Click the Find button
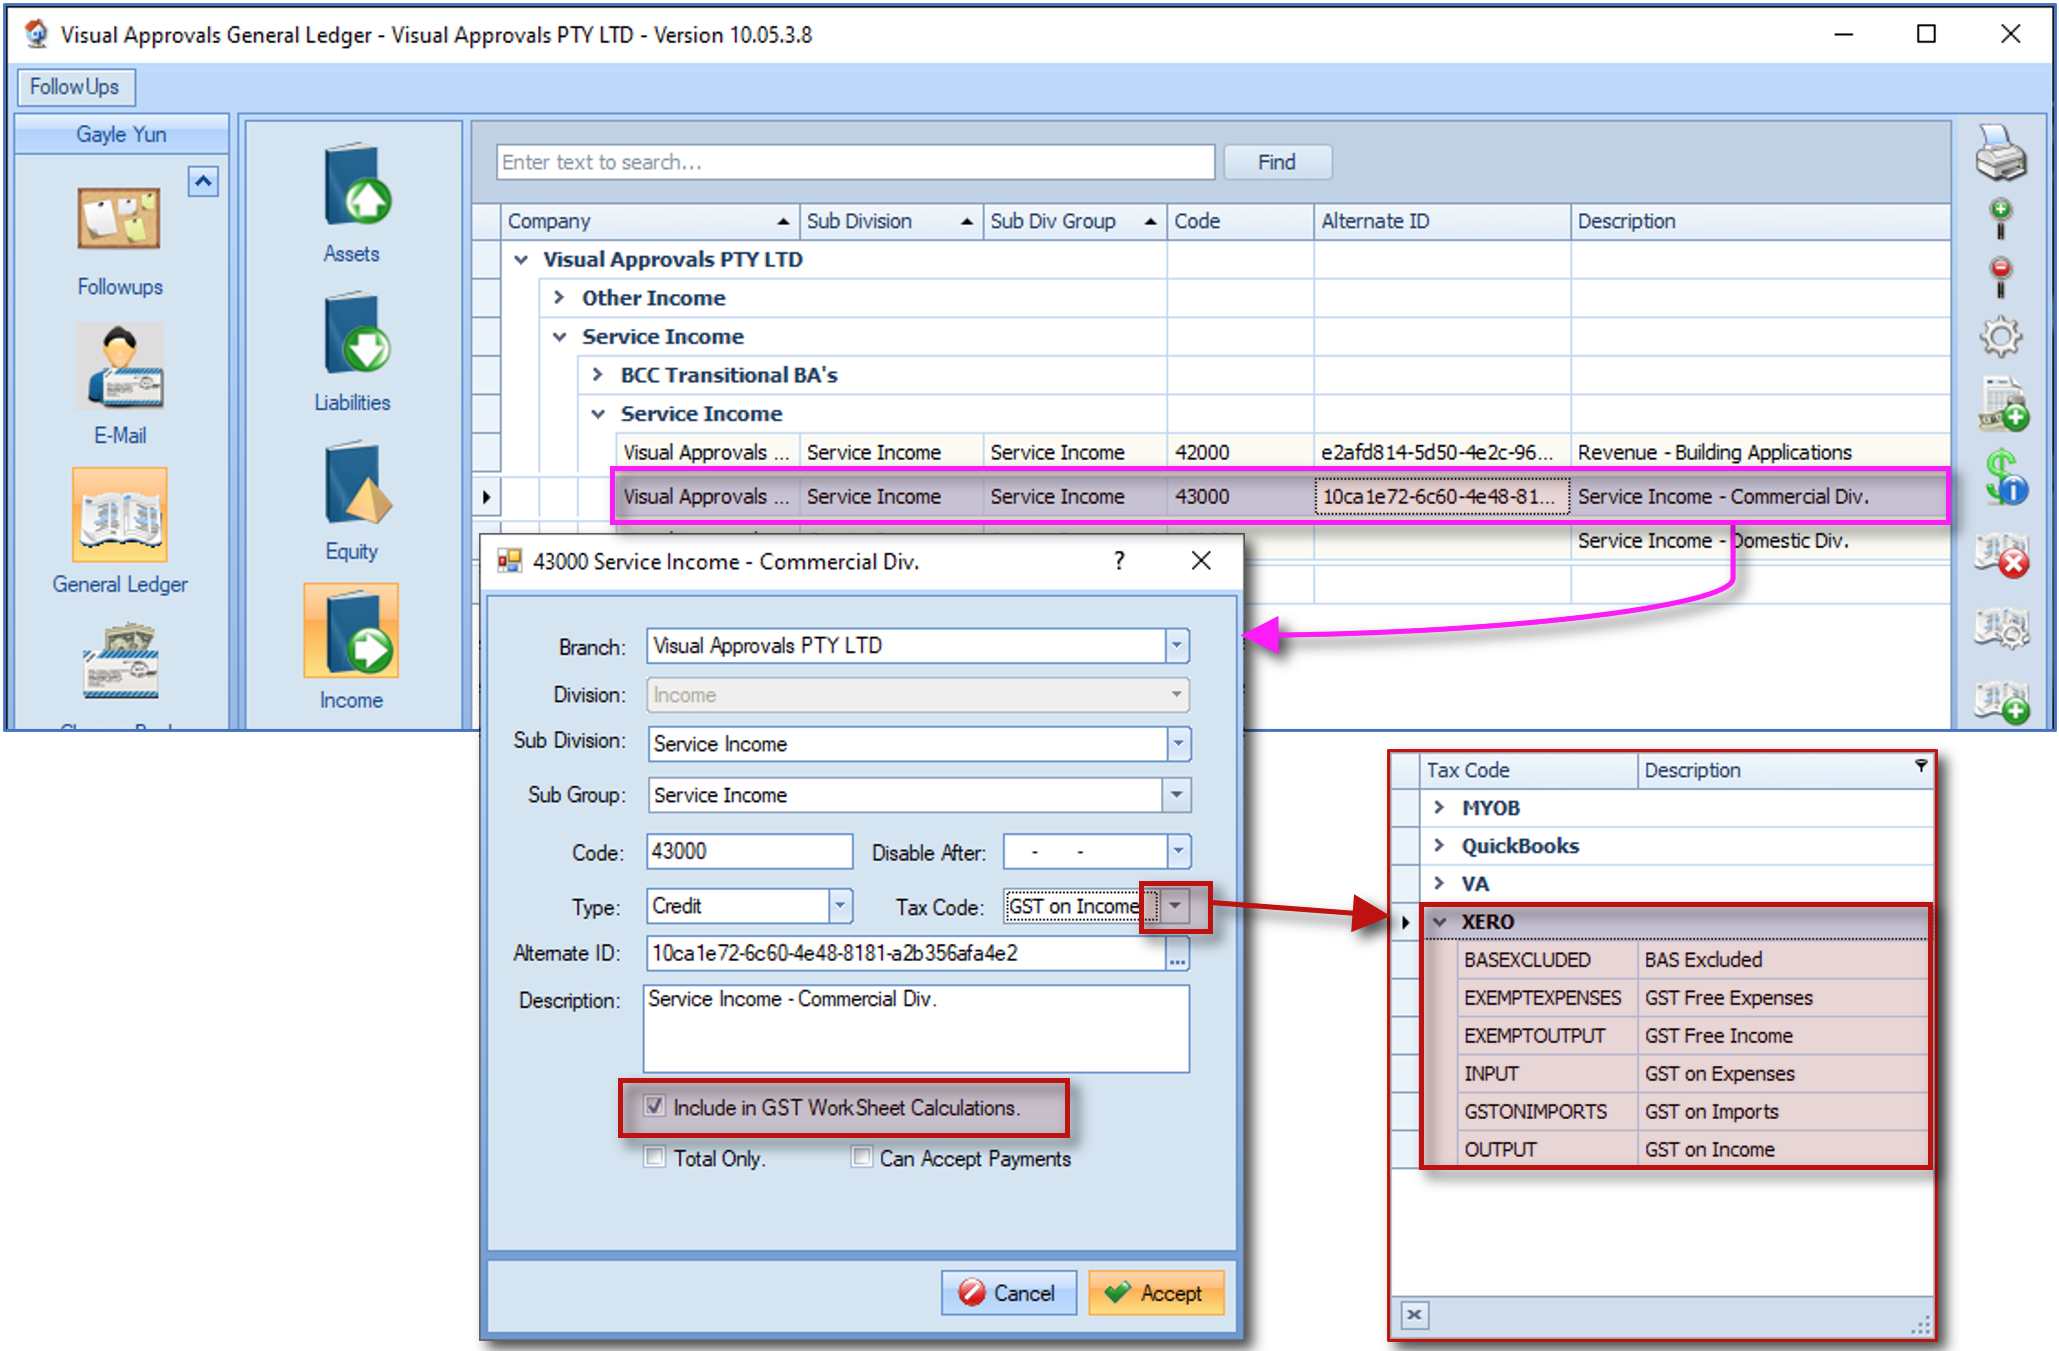The width and height of the screenshot is (2059, 1351). 1277,162
